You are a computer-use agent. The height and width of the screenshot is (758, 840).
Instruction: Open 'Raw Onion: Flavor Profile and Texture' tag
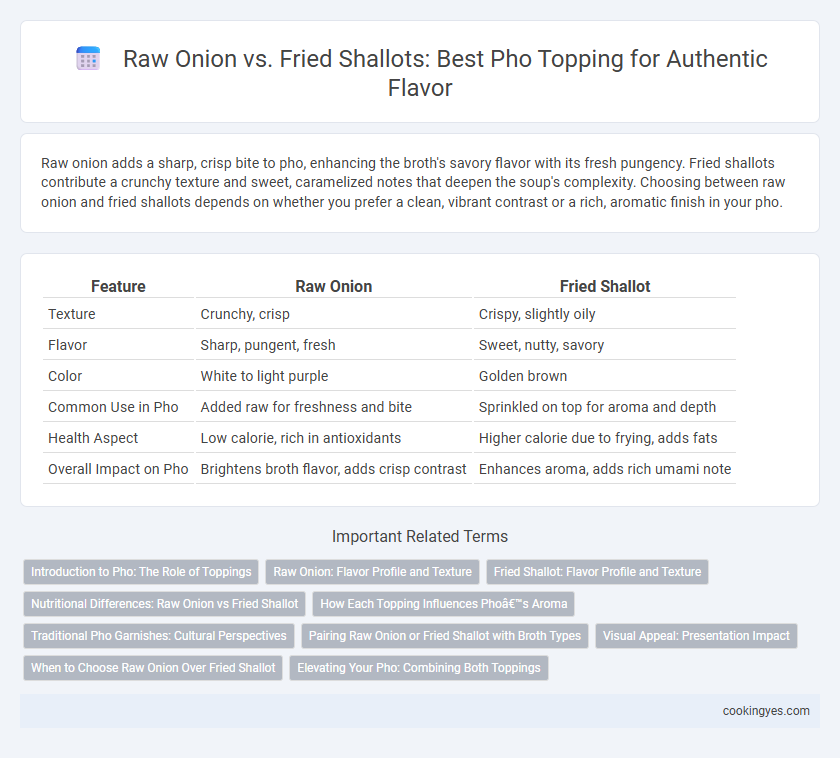(372, 572)
